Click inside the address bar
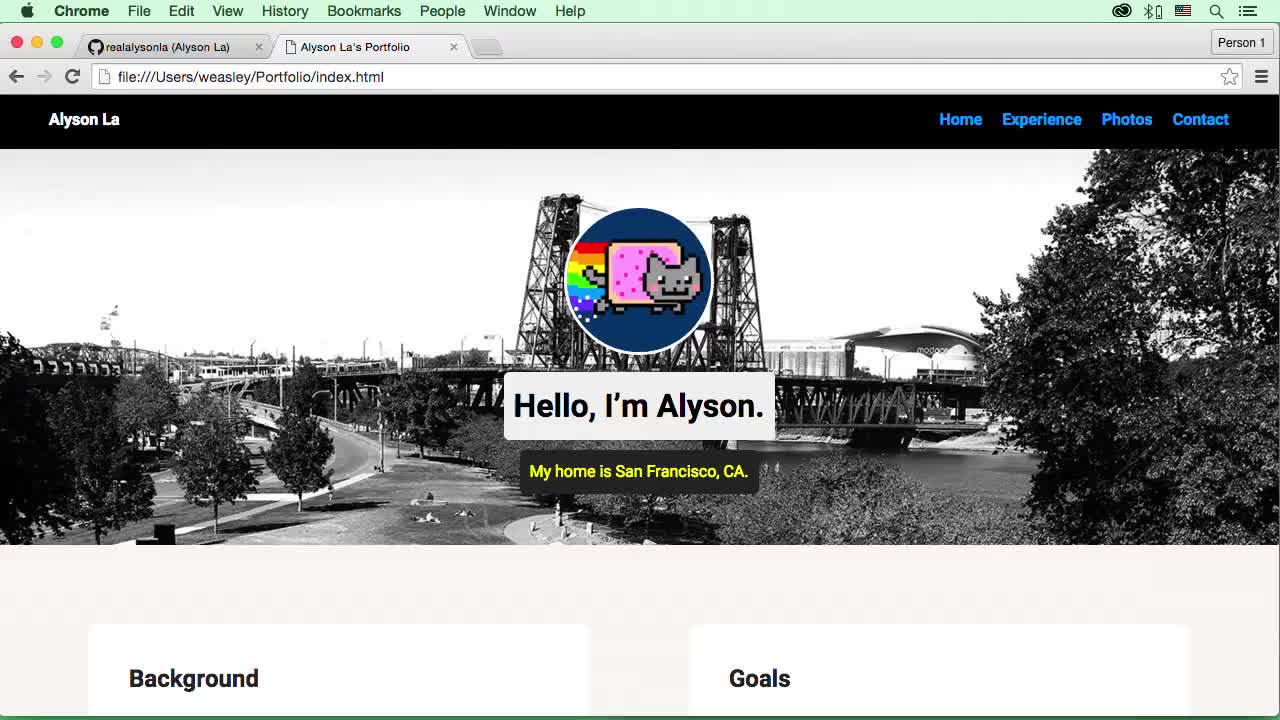The width and height of the screenshot is (1280, 720). (400, 76)
